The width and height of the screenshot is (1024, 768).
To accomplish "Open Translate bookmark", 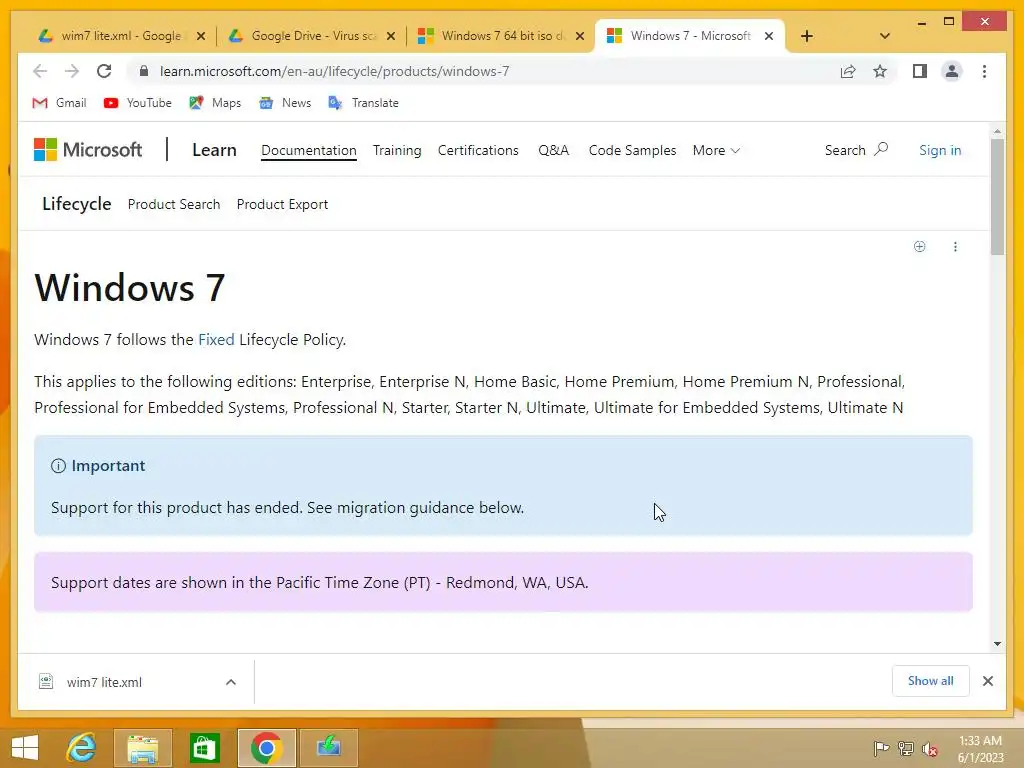I will point(364,103).
